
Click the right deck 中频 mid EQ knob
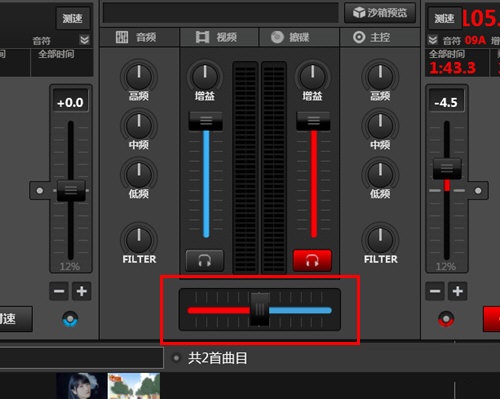click(x=380, y=126)
